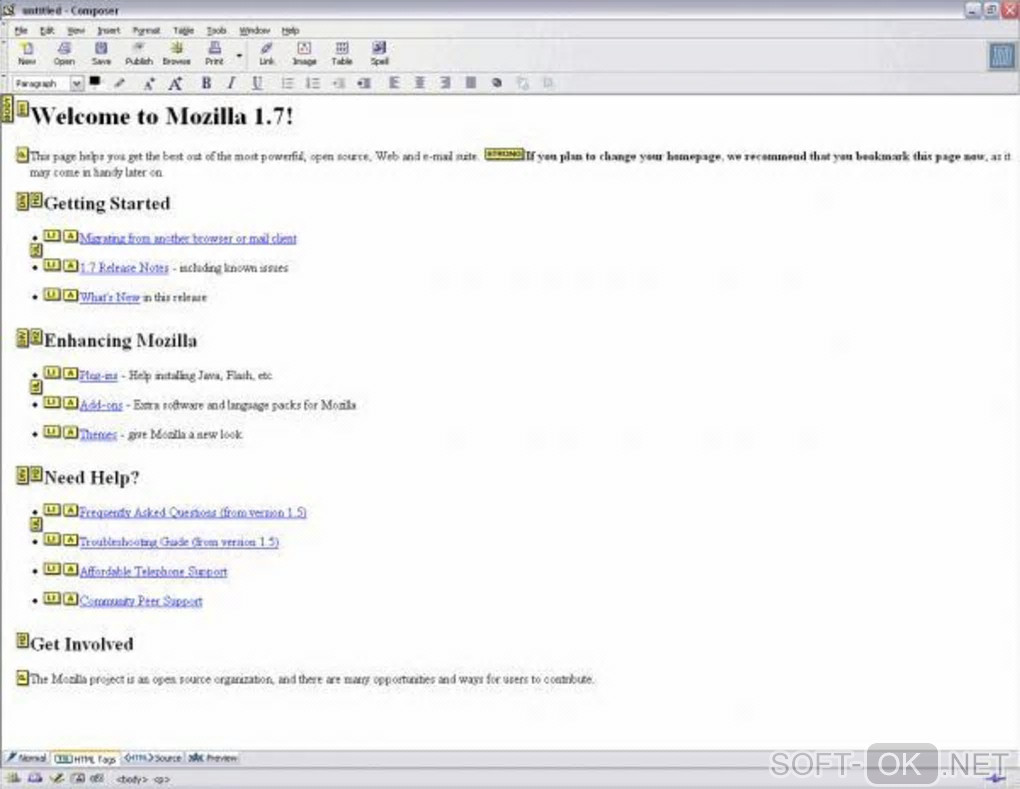Image resolution: width=1020 pixels, height=789 pixels.
Task: Insert a picture with the Image icon
Action: [304, 53]
